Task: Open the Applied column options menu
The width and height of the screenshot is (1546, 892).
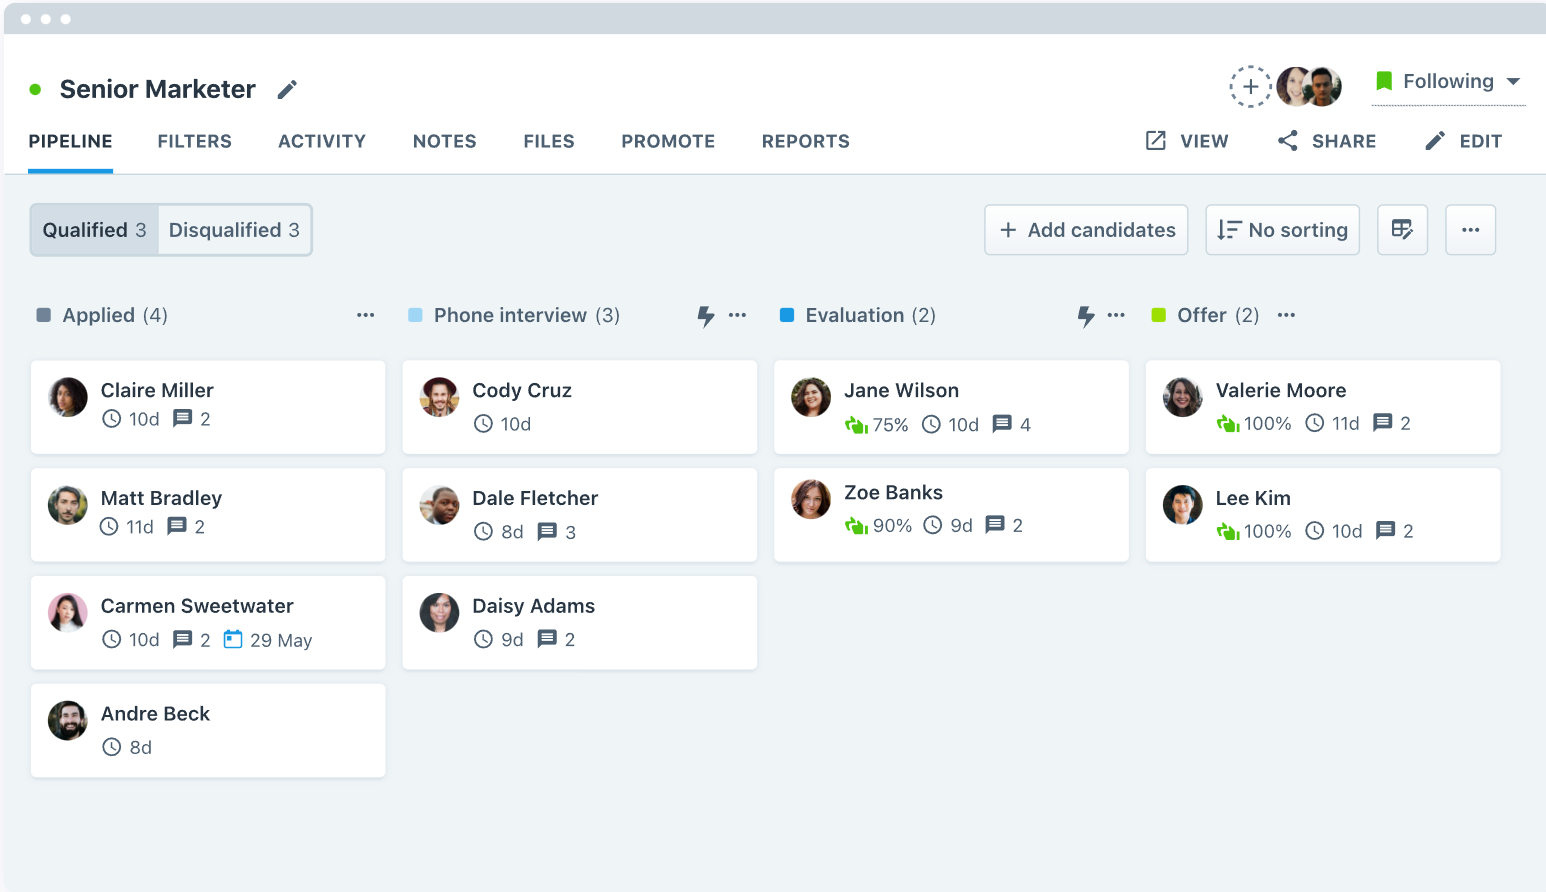Action: pos(365,315)
